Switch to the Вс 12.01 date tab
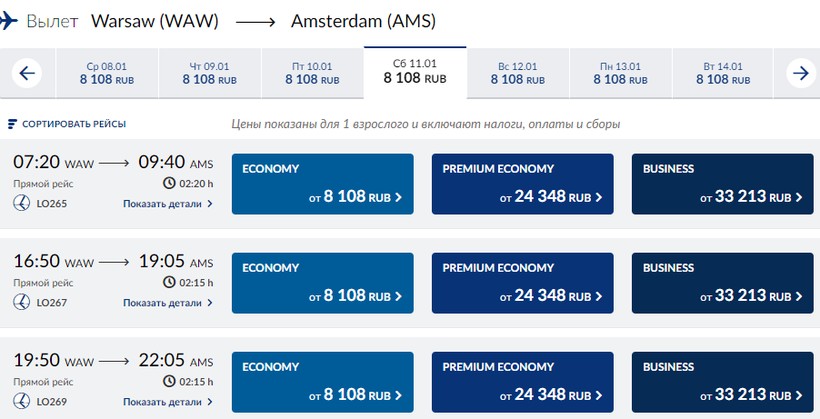Viewport: 820px width, 419px height. pos(518,73)
